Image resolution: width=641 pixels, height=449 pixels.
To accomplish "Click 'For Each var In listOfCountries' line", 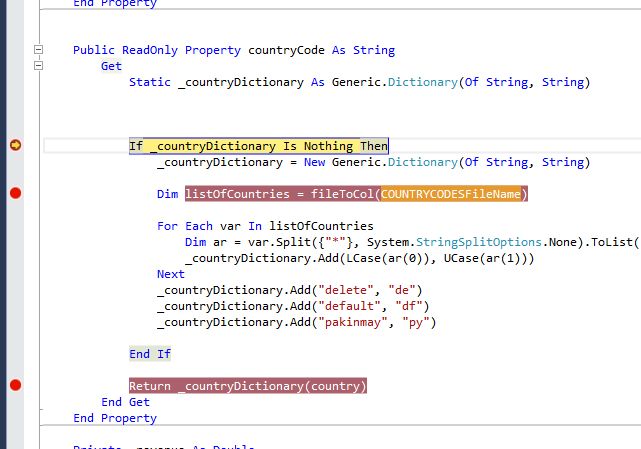I will [x=265, y=226].
